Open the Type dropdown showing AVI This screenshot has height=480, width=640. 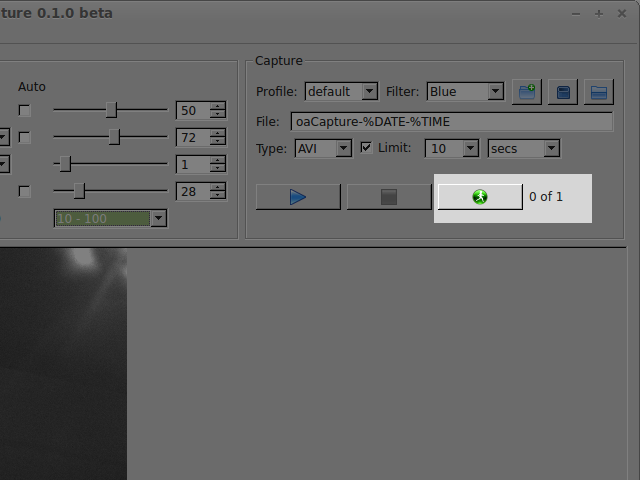point(323,149)
